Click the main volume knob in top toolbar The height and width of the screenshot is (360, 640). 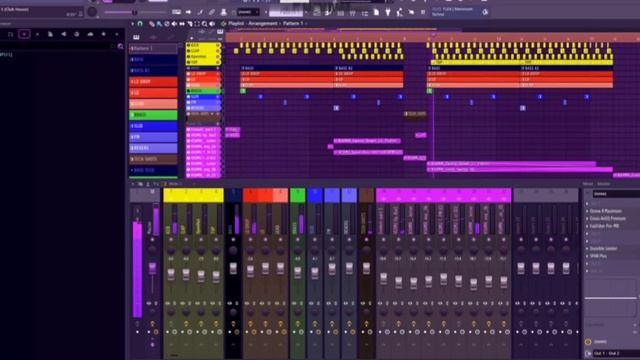92,12
